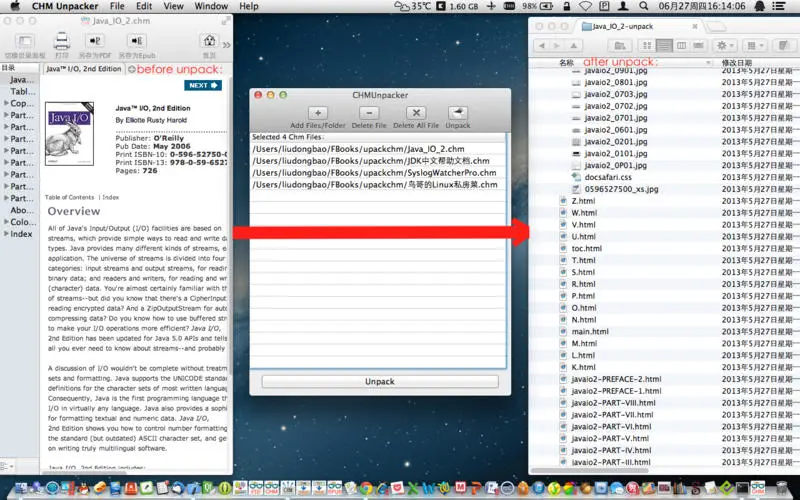
Task: Sort by the 修改日期 column header
Action: 737,63
